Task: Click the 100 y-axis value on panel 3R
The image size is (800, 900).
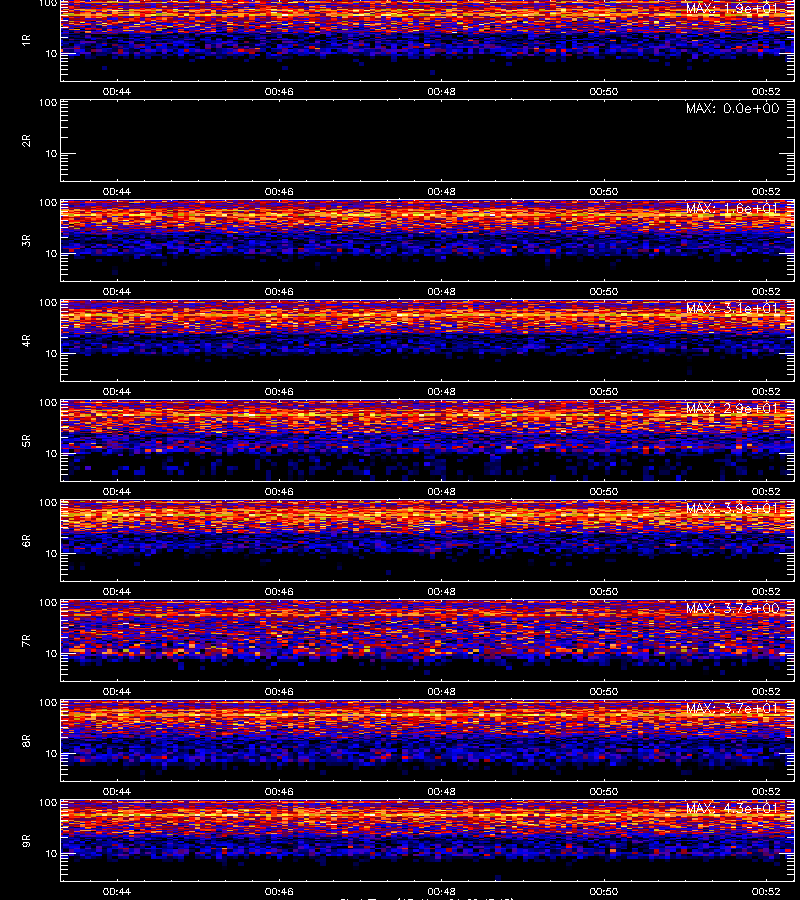Action: 48,203
